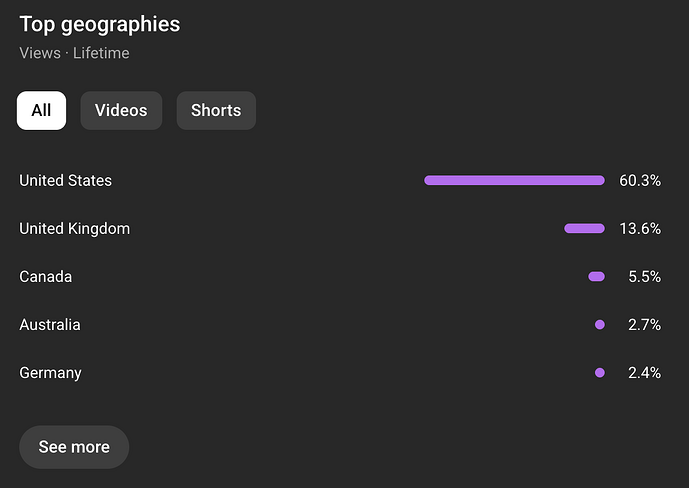
Task: Click the 13.6% percentage value
Action: pos(640,229)
